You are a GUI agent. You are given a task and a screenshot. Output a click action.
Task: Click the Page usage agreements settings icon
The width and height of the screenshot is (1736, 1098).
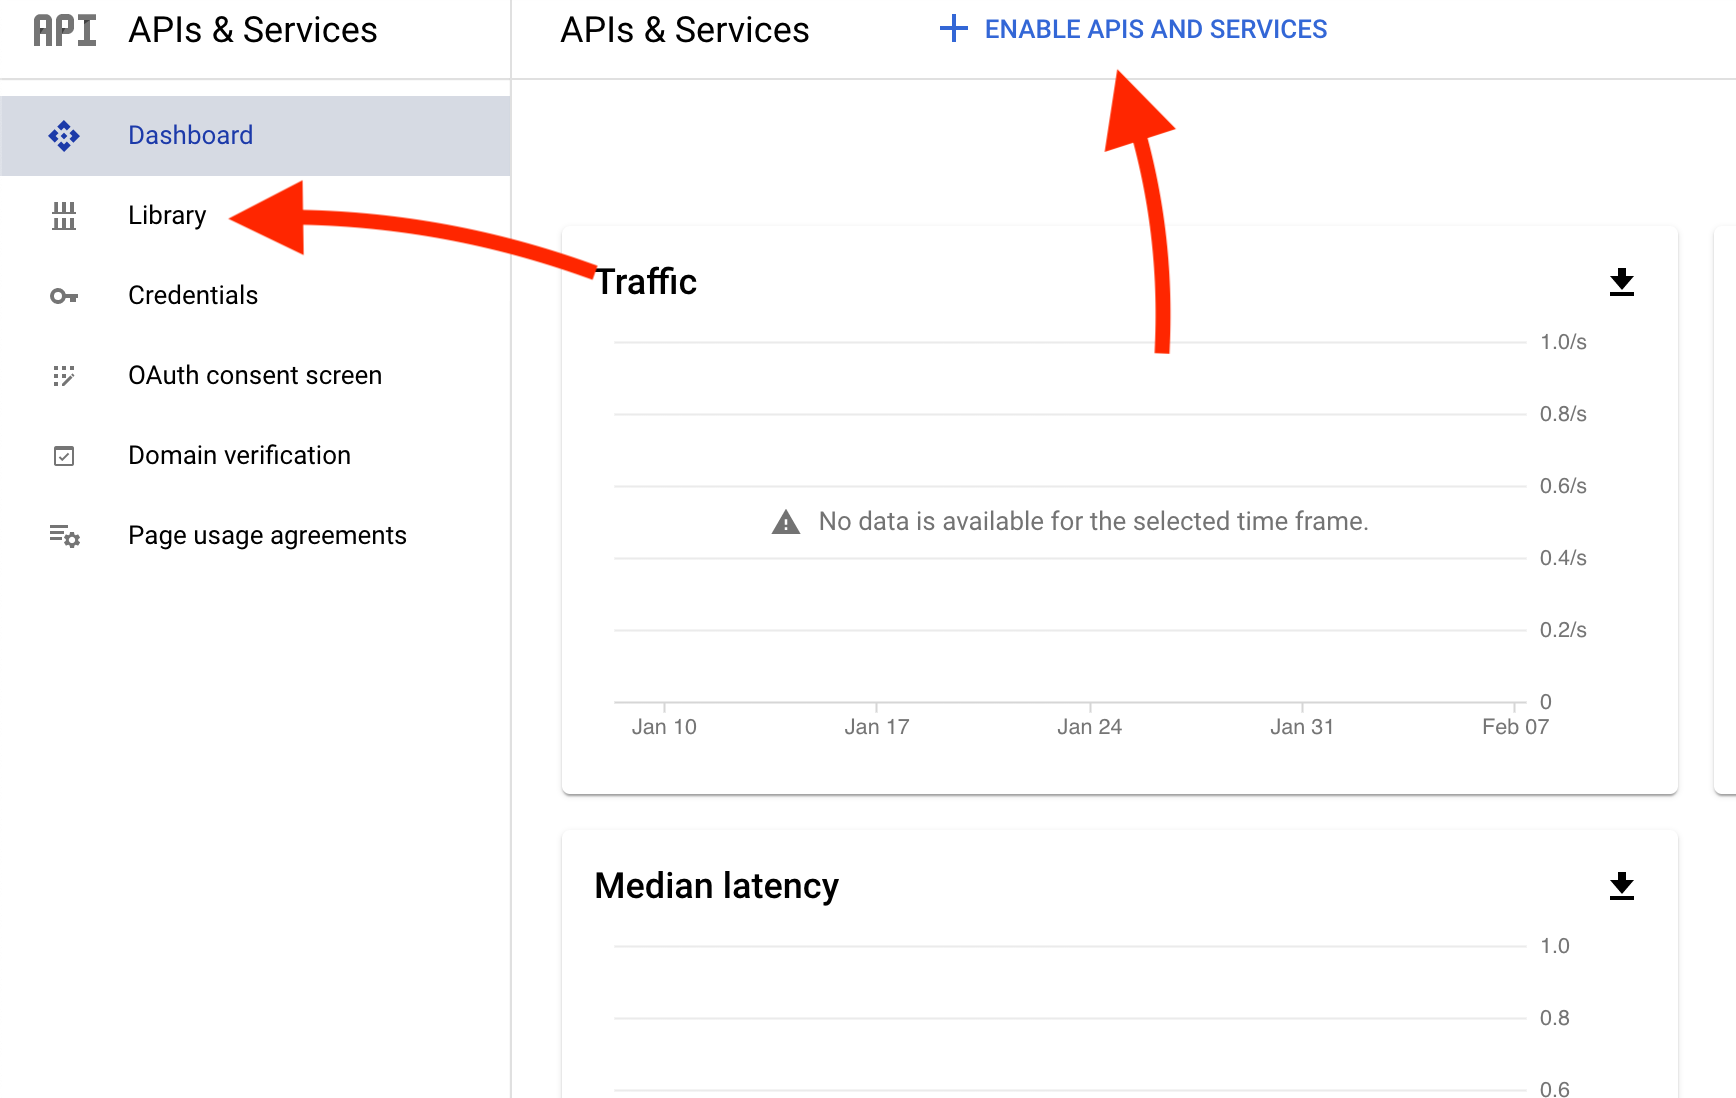click(65, 536)
